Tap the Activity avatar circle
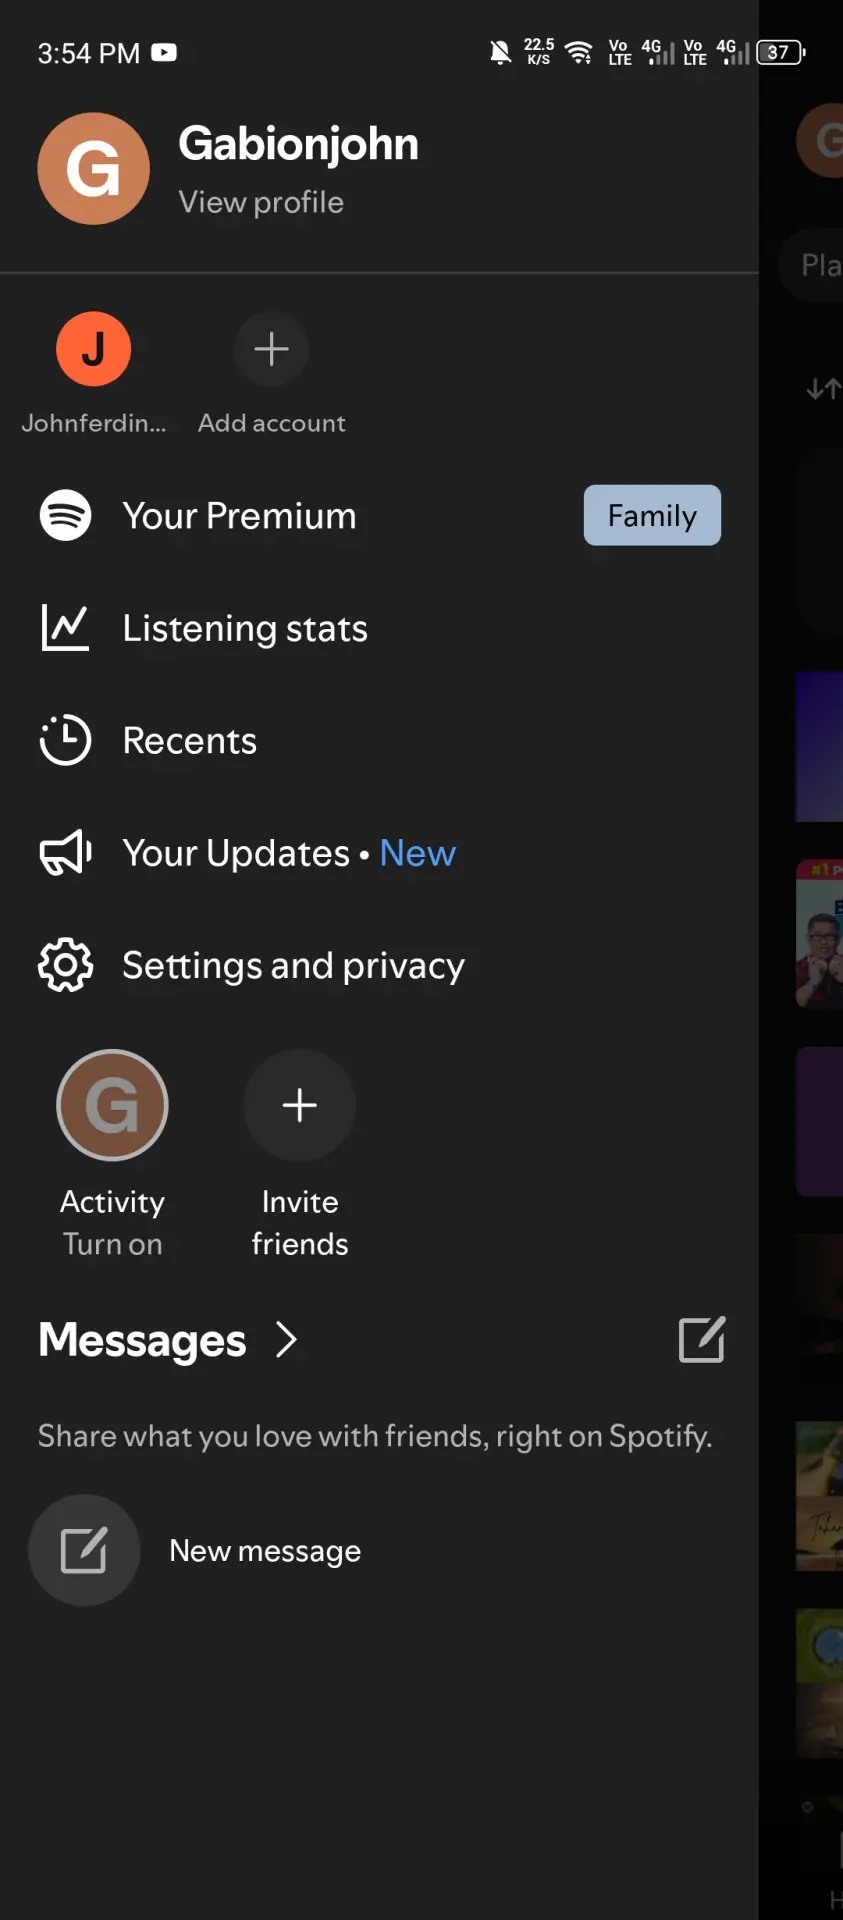The width and height of the screenshot is (843, 1920). pyautogui.click(x=112, y=1105)
